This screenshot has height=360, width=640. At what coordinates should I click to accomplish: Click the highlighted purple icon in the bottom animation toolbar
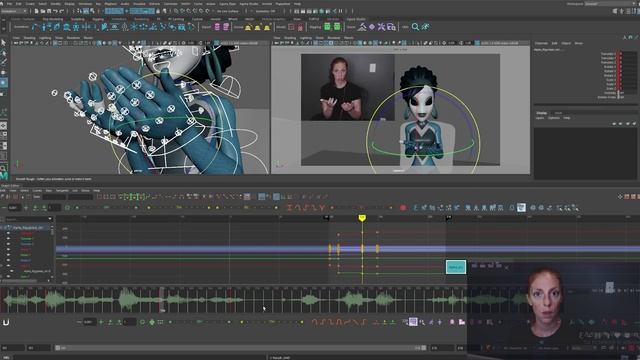click(413, 322)
